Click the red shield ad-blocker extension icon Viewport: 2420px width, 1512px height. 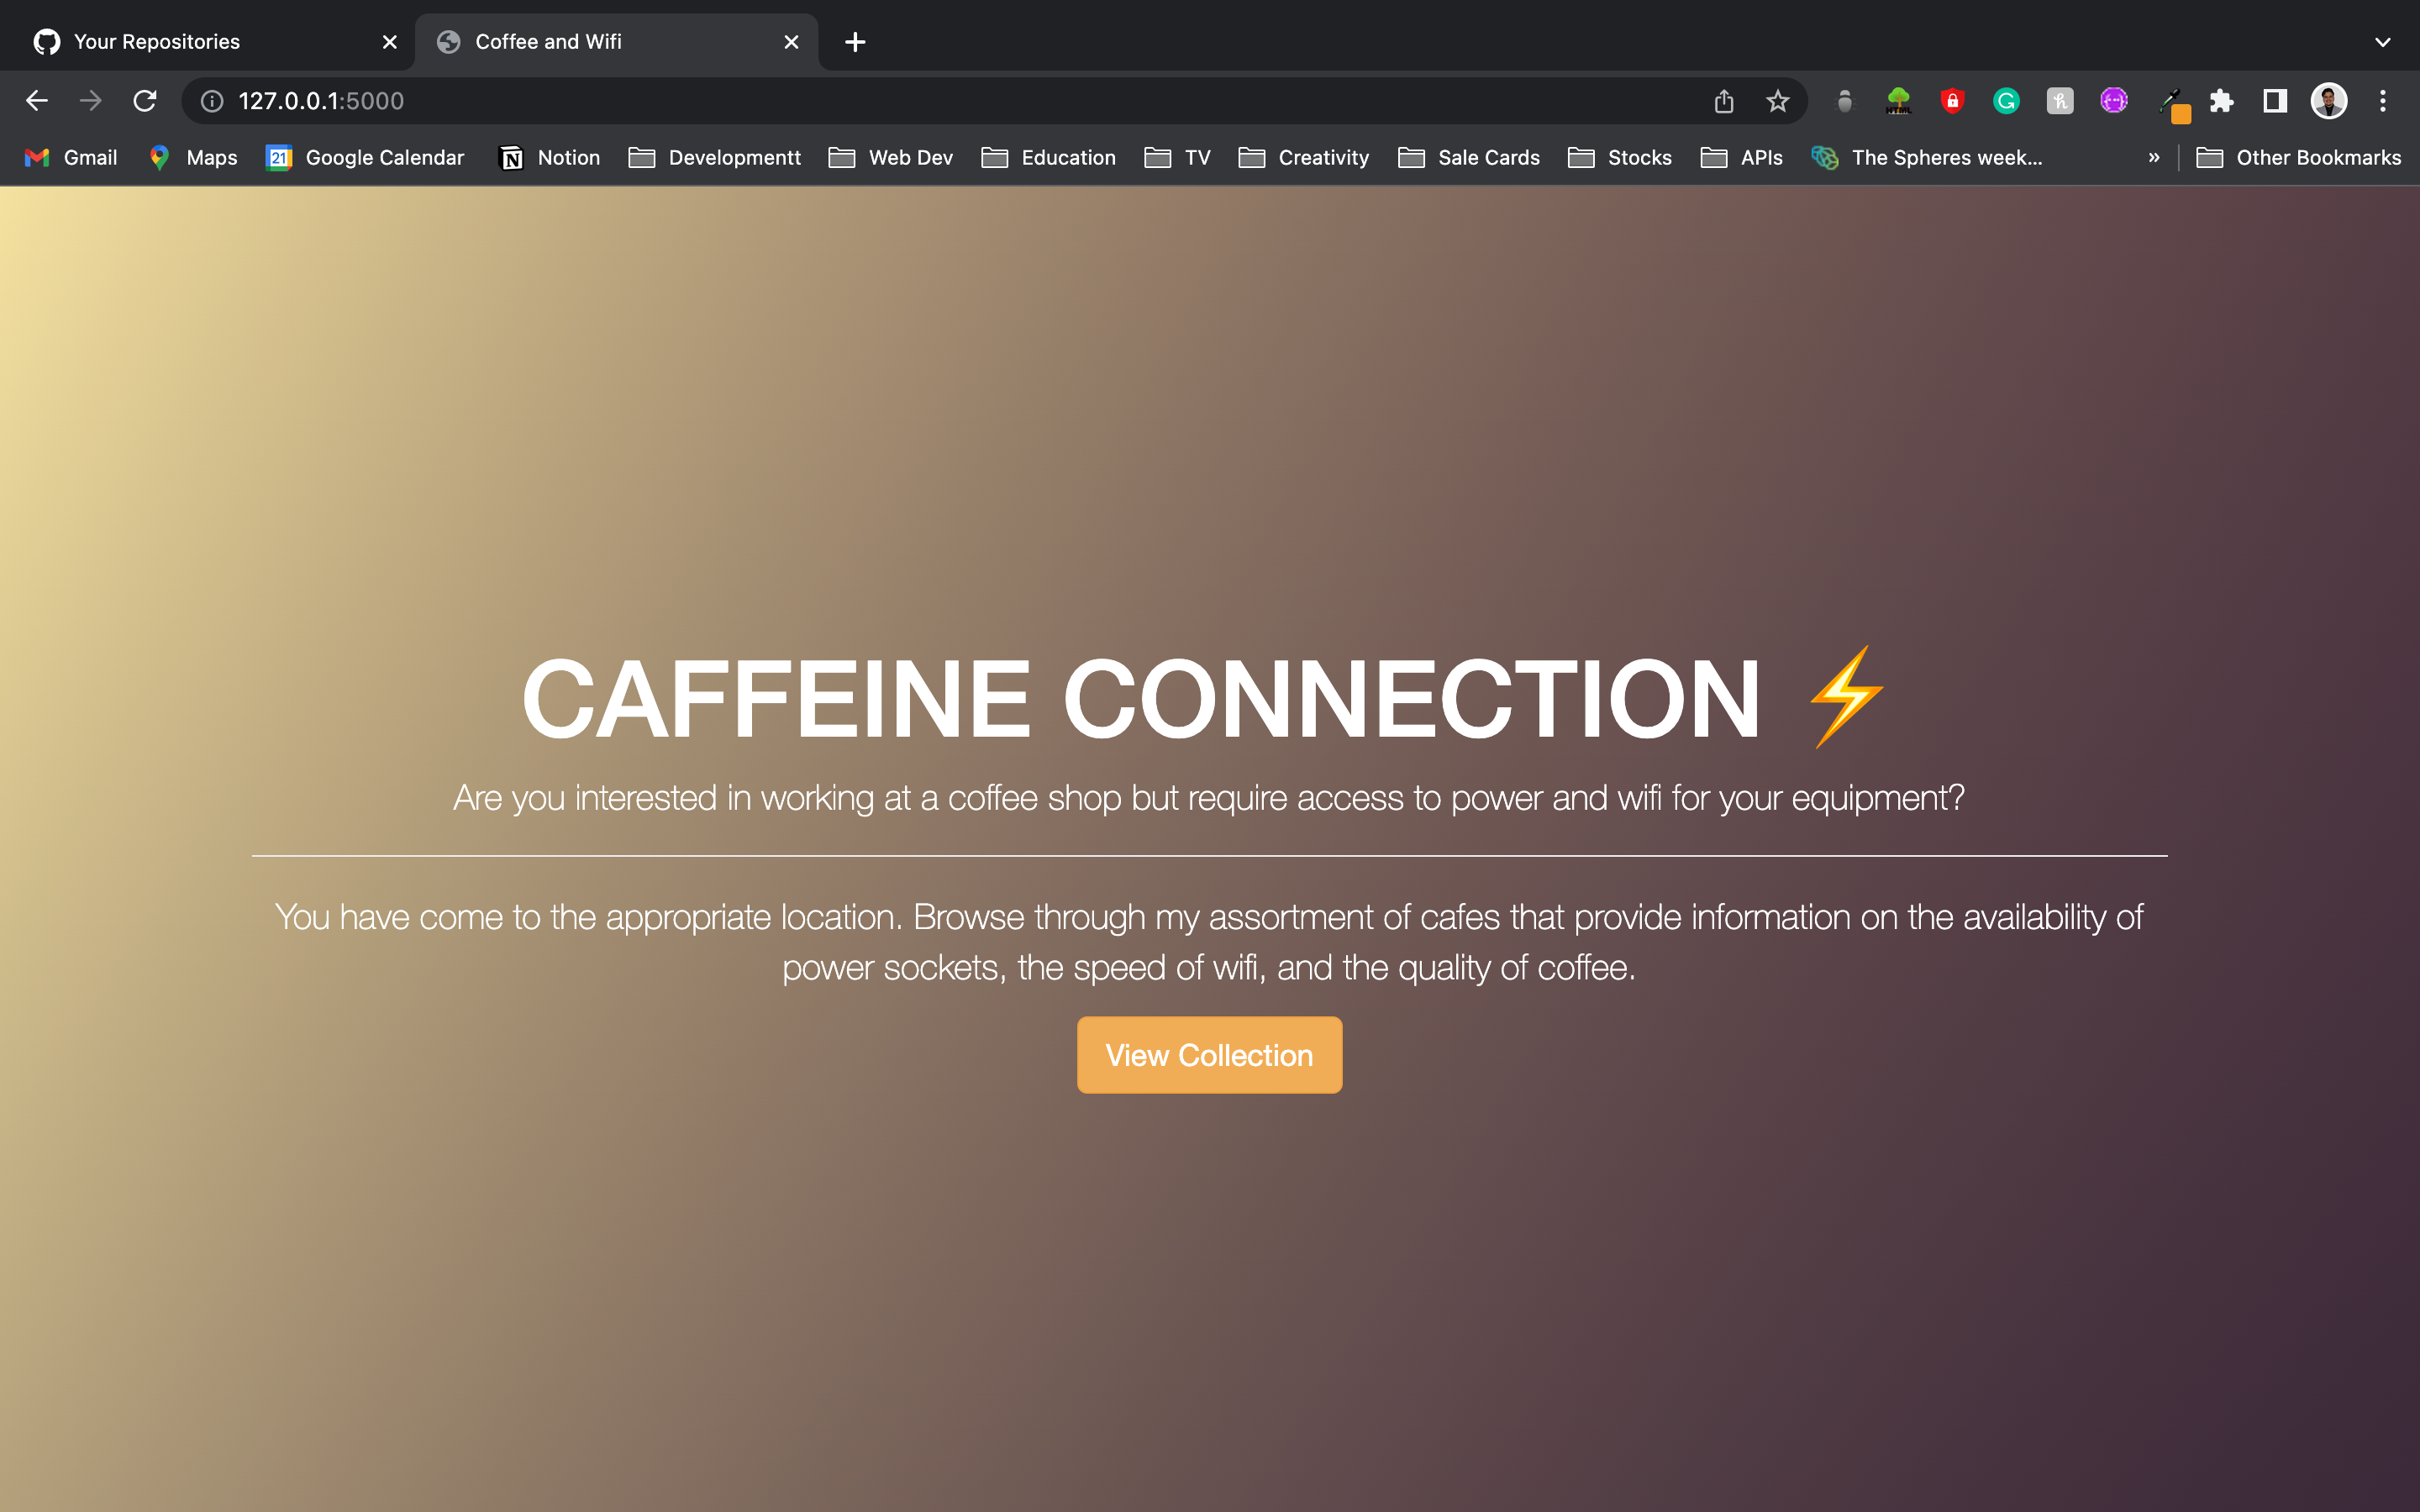click(1952, 100)
